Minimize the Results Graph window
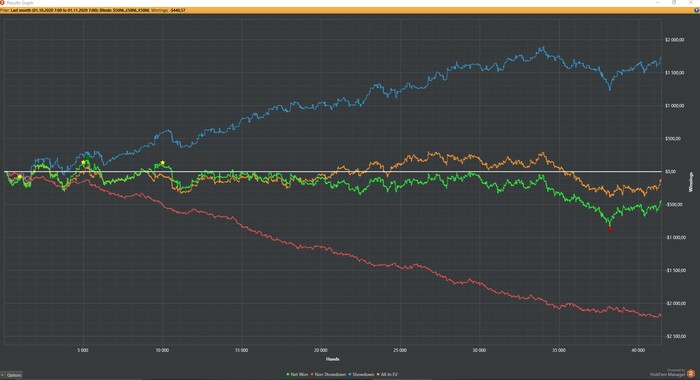The image size is (700, 380). (x=658, y=3)
